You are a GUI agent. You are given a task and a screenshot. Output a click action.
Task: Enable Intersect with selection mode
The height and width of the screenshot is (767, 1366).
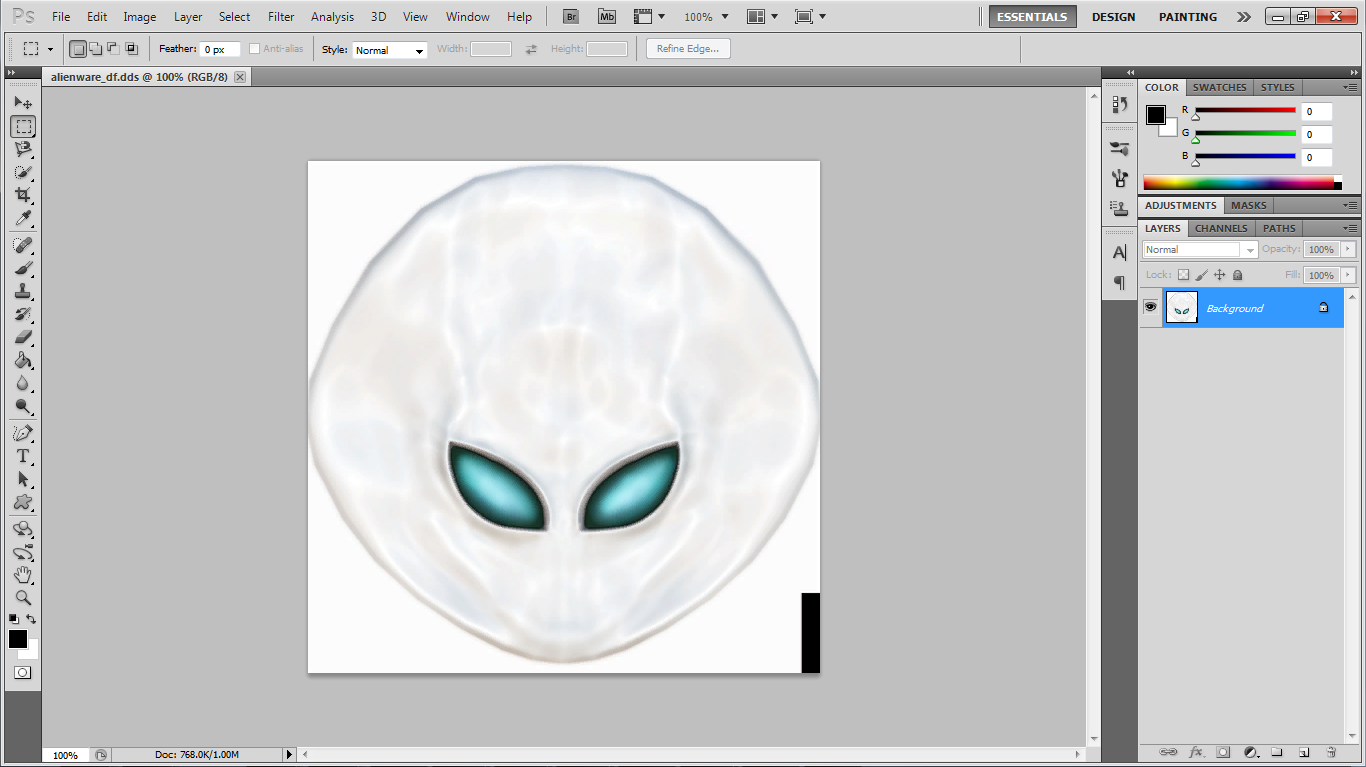131,49
